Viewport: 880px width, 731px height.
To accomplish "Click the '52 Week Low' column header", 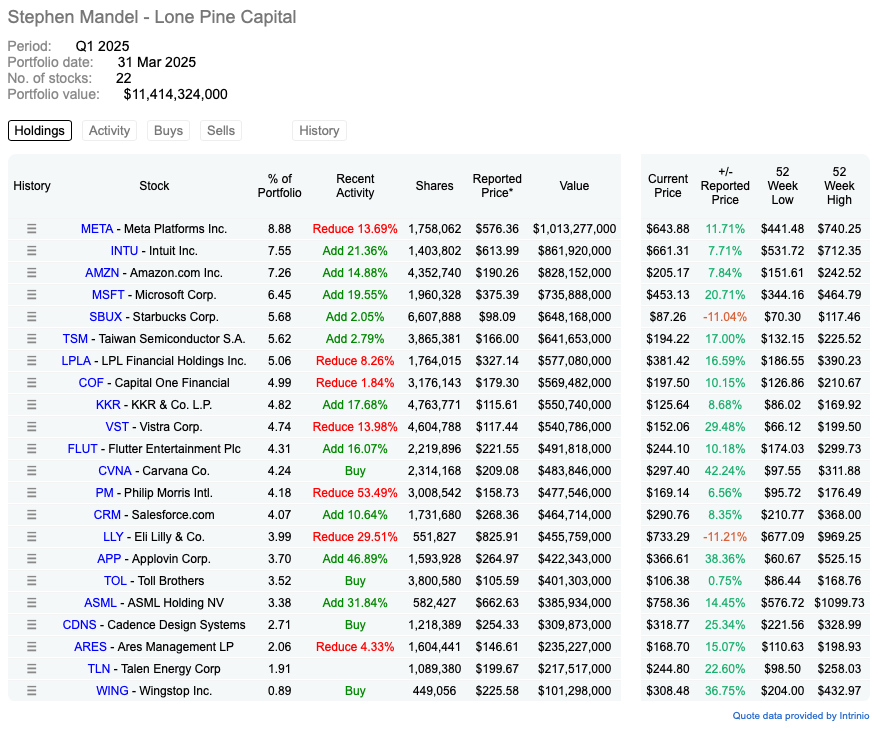I will click(782, 186).
